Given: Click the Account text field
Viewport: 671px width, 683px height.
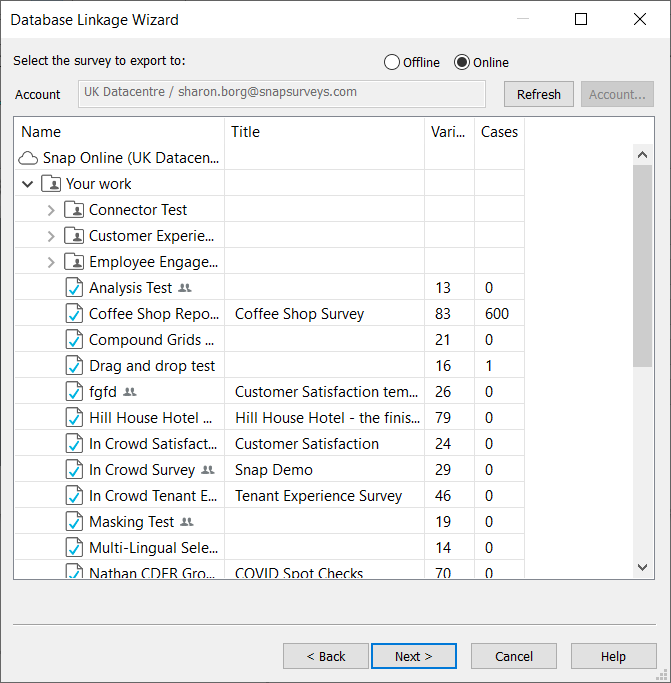Looking at the screenshot, I should (x=282, y=94).
